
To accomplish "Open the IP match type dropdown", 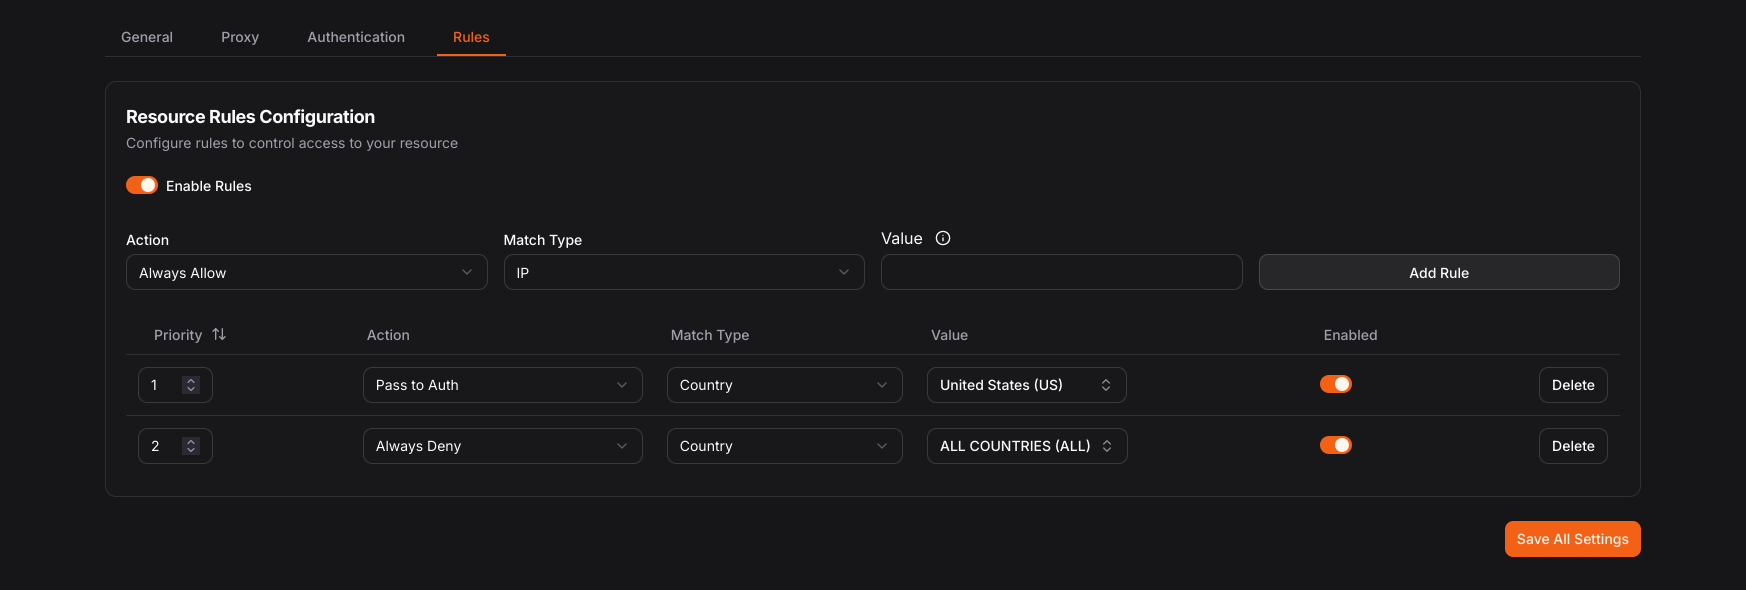I will (683, 273).
